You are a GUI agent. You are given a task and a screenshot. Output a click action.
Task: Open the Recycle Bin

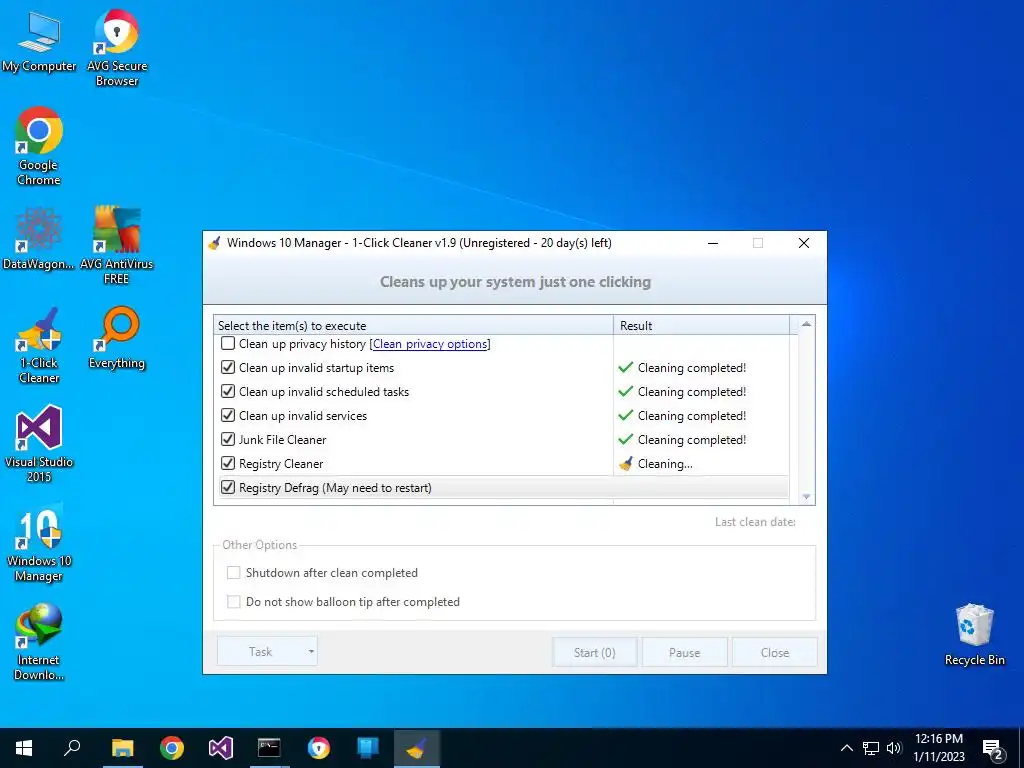click(x=974, y=635)
